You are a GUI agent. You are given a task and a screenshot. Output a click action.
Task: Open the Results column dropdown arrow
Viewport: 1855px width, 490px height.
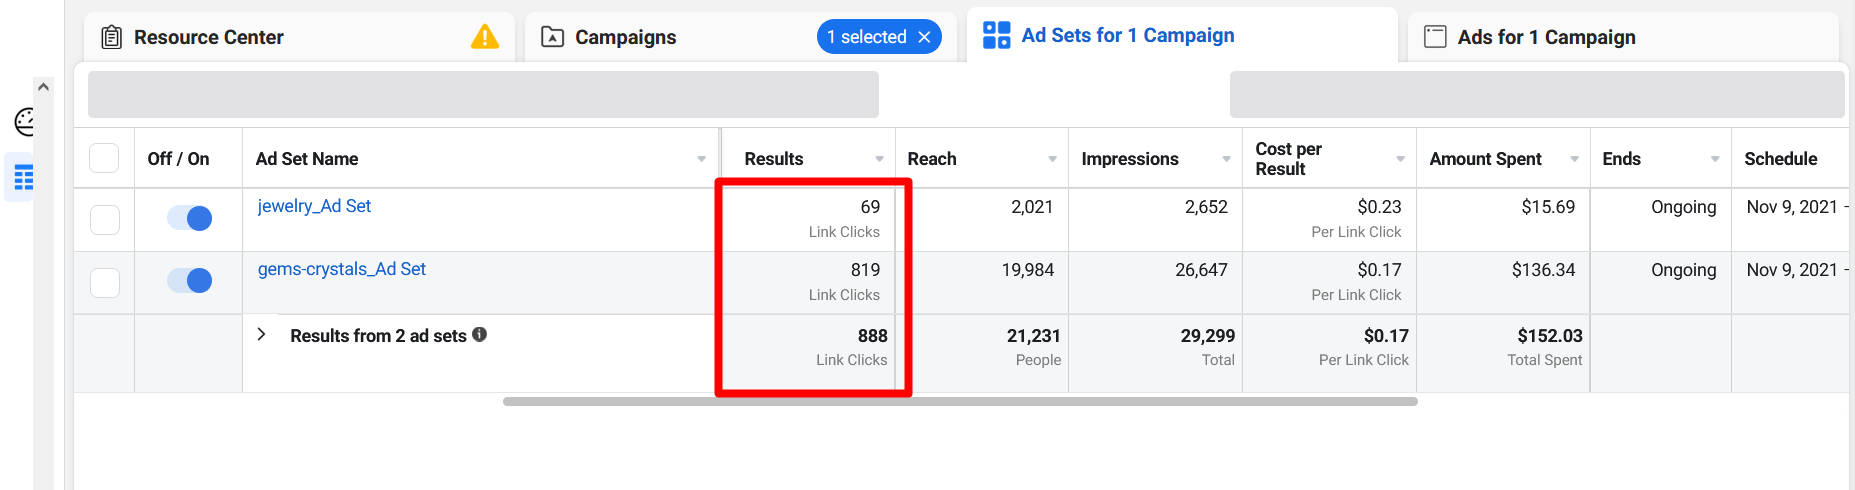[x=879, y=159]
